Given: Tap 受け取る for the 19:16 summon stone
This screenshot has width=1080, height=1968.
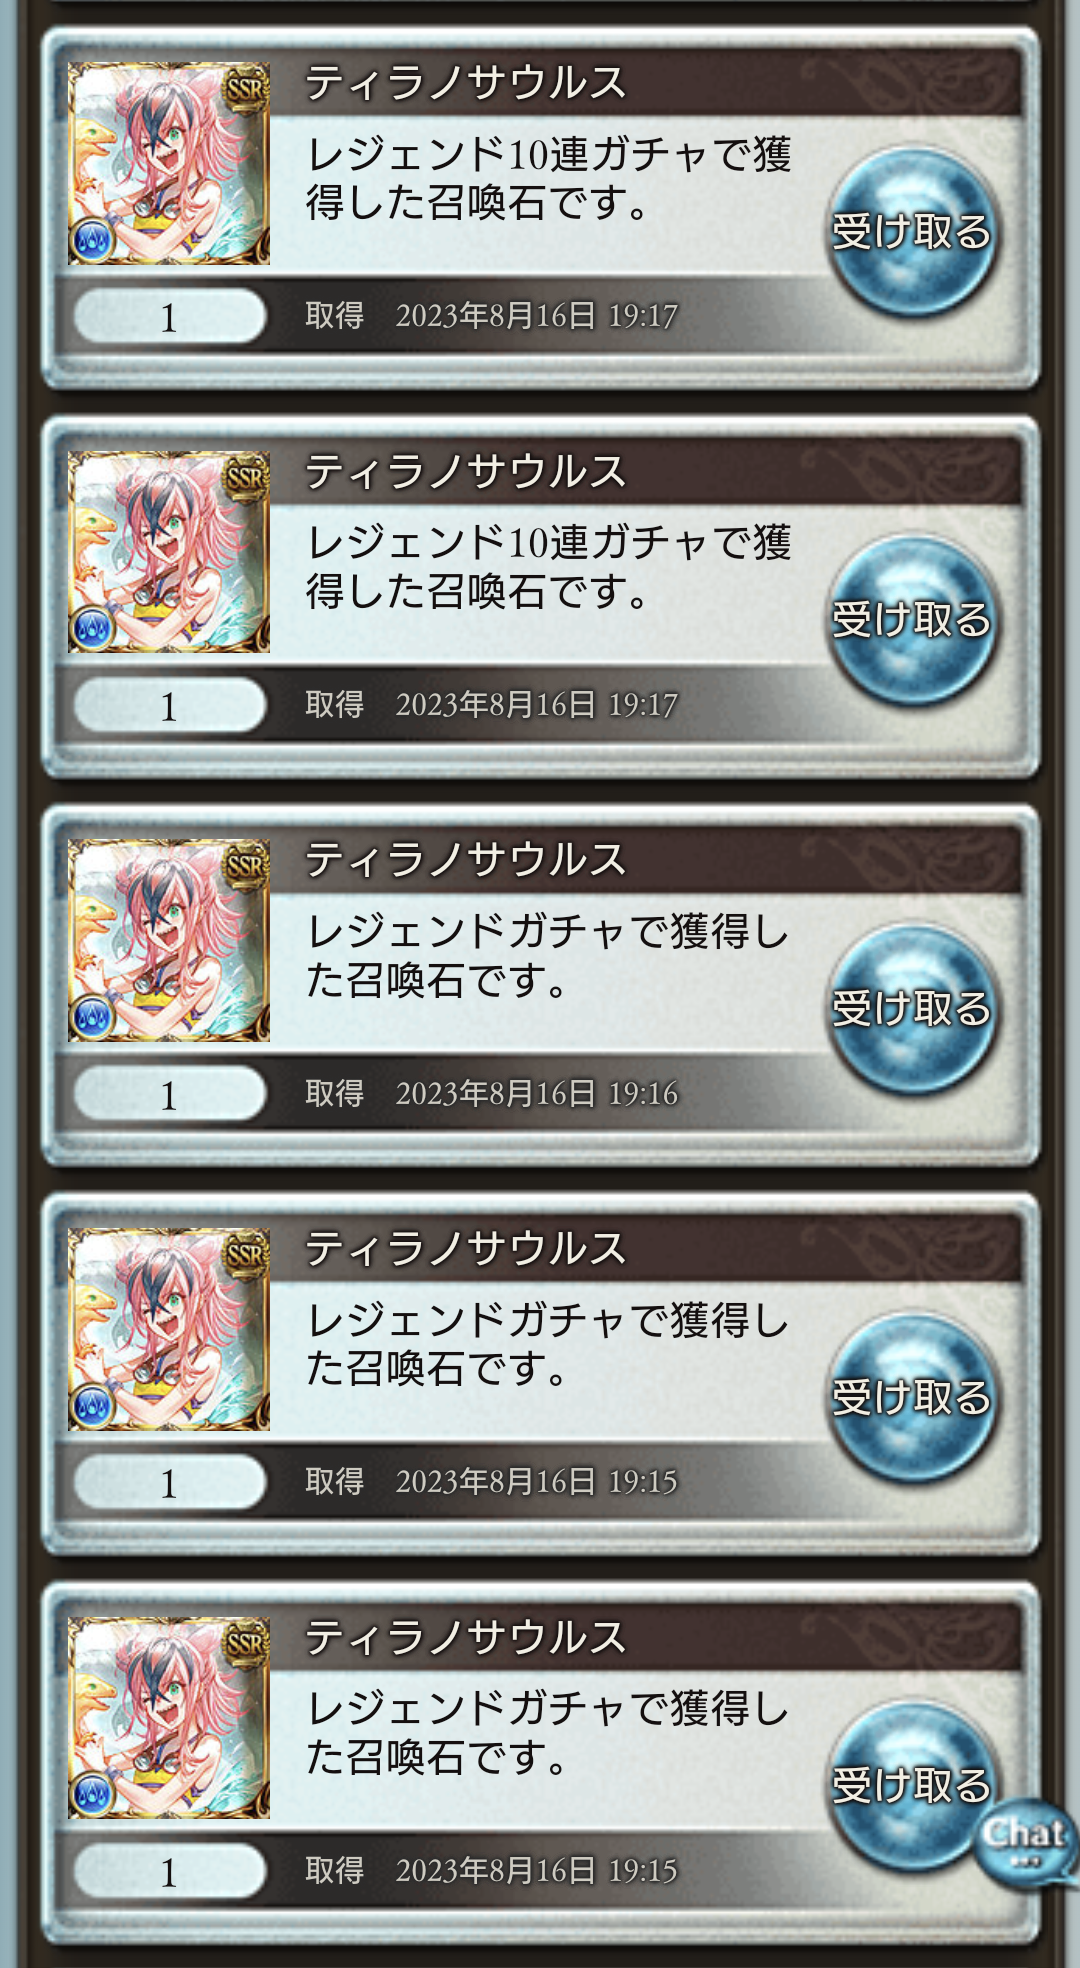Looking at the screenshot, I should [x=911, y=1010].
